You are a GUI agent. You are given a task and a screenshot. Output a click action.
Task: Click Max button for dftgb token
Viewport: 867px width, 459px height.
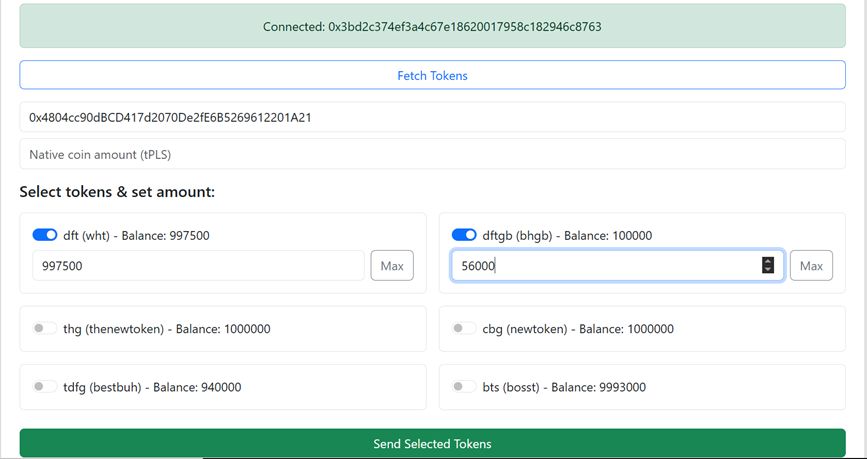tap(811, 265)
